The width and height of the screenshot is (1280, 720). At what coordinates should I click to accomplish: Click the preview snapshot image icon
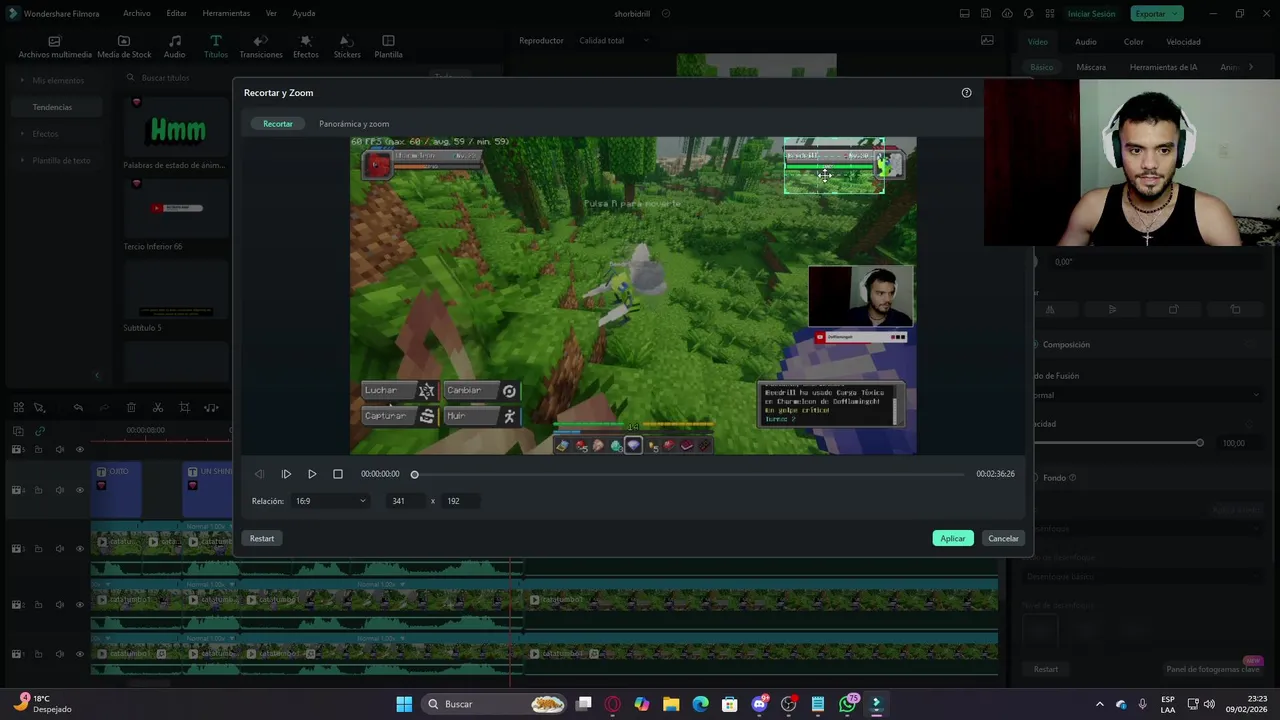[987, 41]
